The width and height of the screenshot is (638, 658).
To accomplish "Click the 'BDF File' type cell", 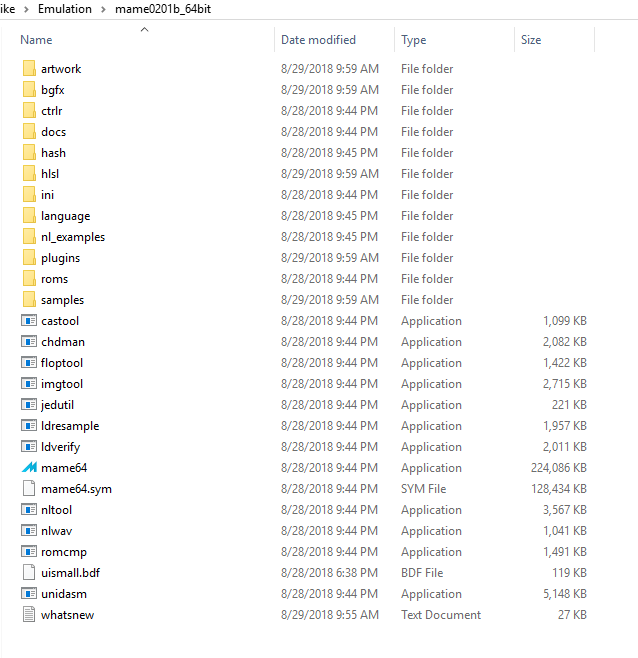I will 422,572.
